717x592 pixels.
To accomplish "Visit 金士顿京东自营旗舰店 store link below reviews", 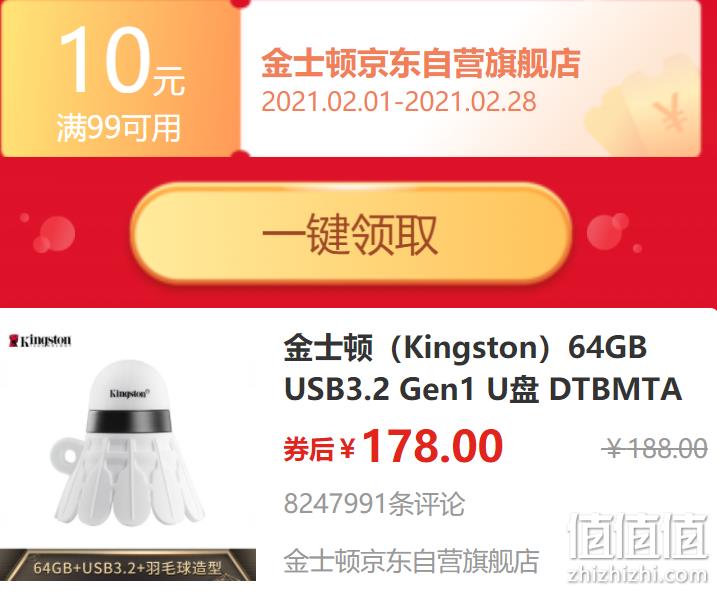I will pyautogui.click(x=411, y=561).
